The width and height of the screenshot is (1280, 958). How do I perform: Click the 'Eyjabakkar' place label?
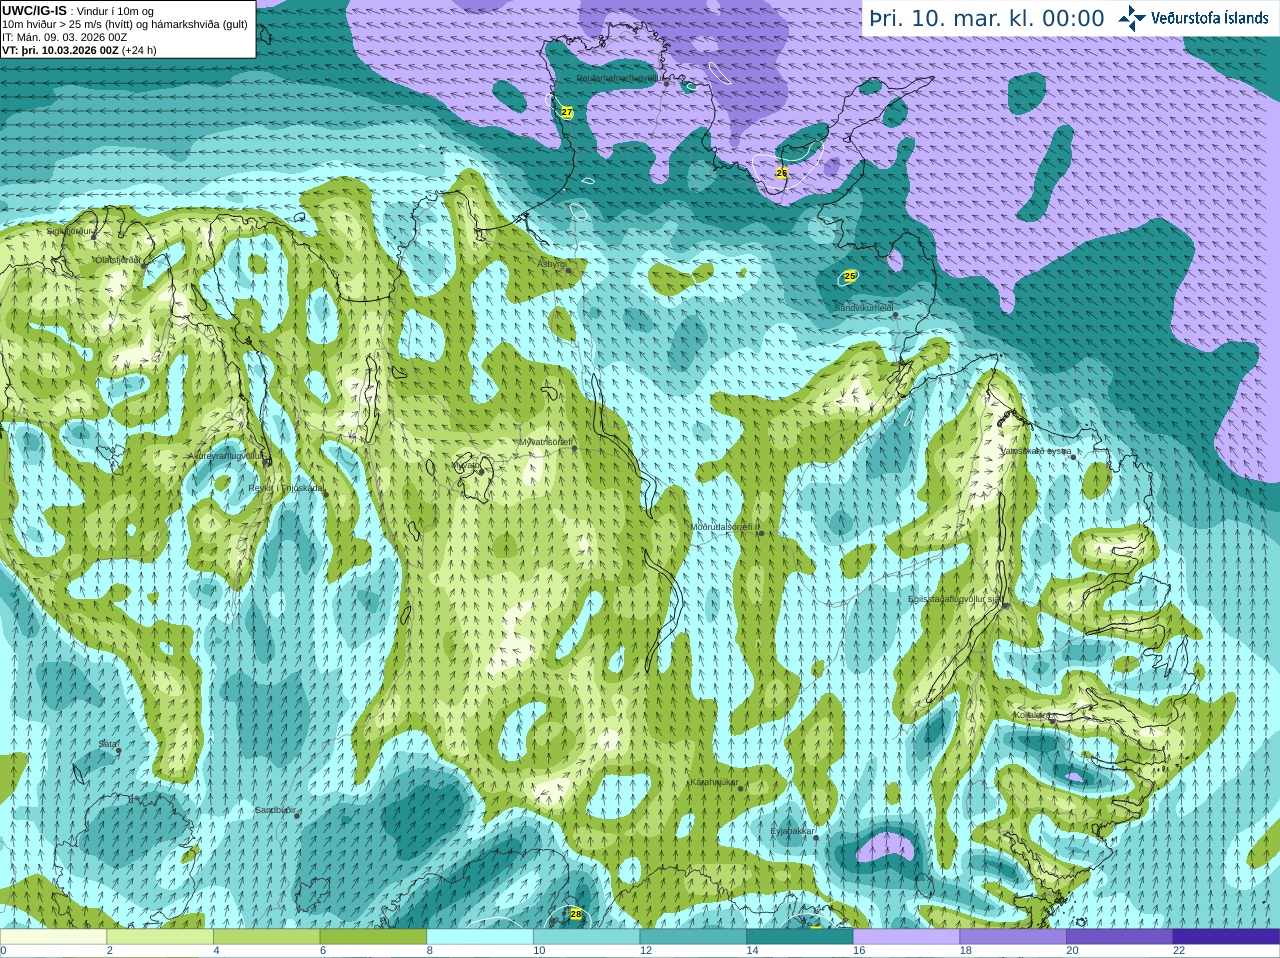pos(793,831)
